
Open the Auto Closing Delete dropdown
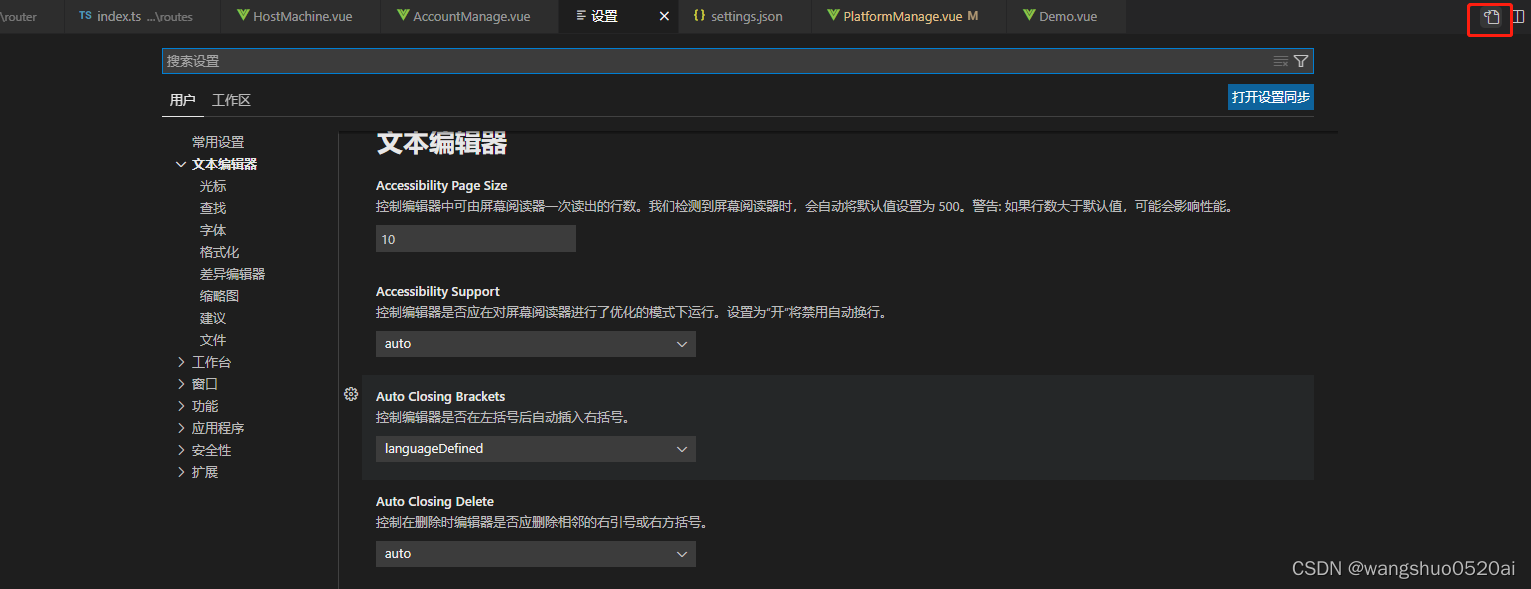point(535,553)
